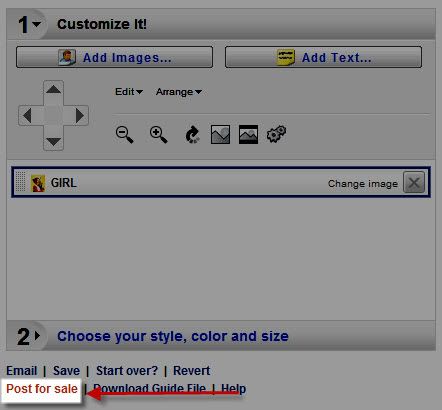The image size is (442, 410).
Task: Click the Change image link
Action: point(363,184)
